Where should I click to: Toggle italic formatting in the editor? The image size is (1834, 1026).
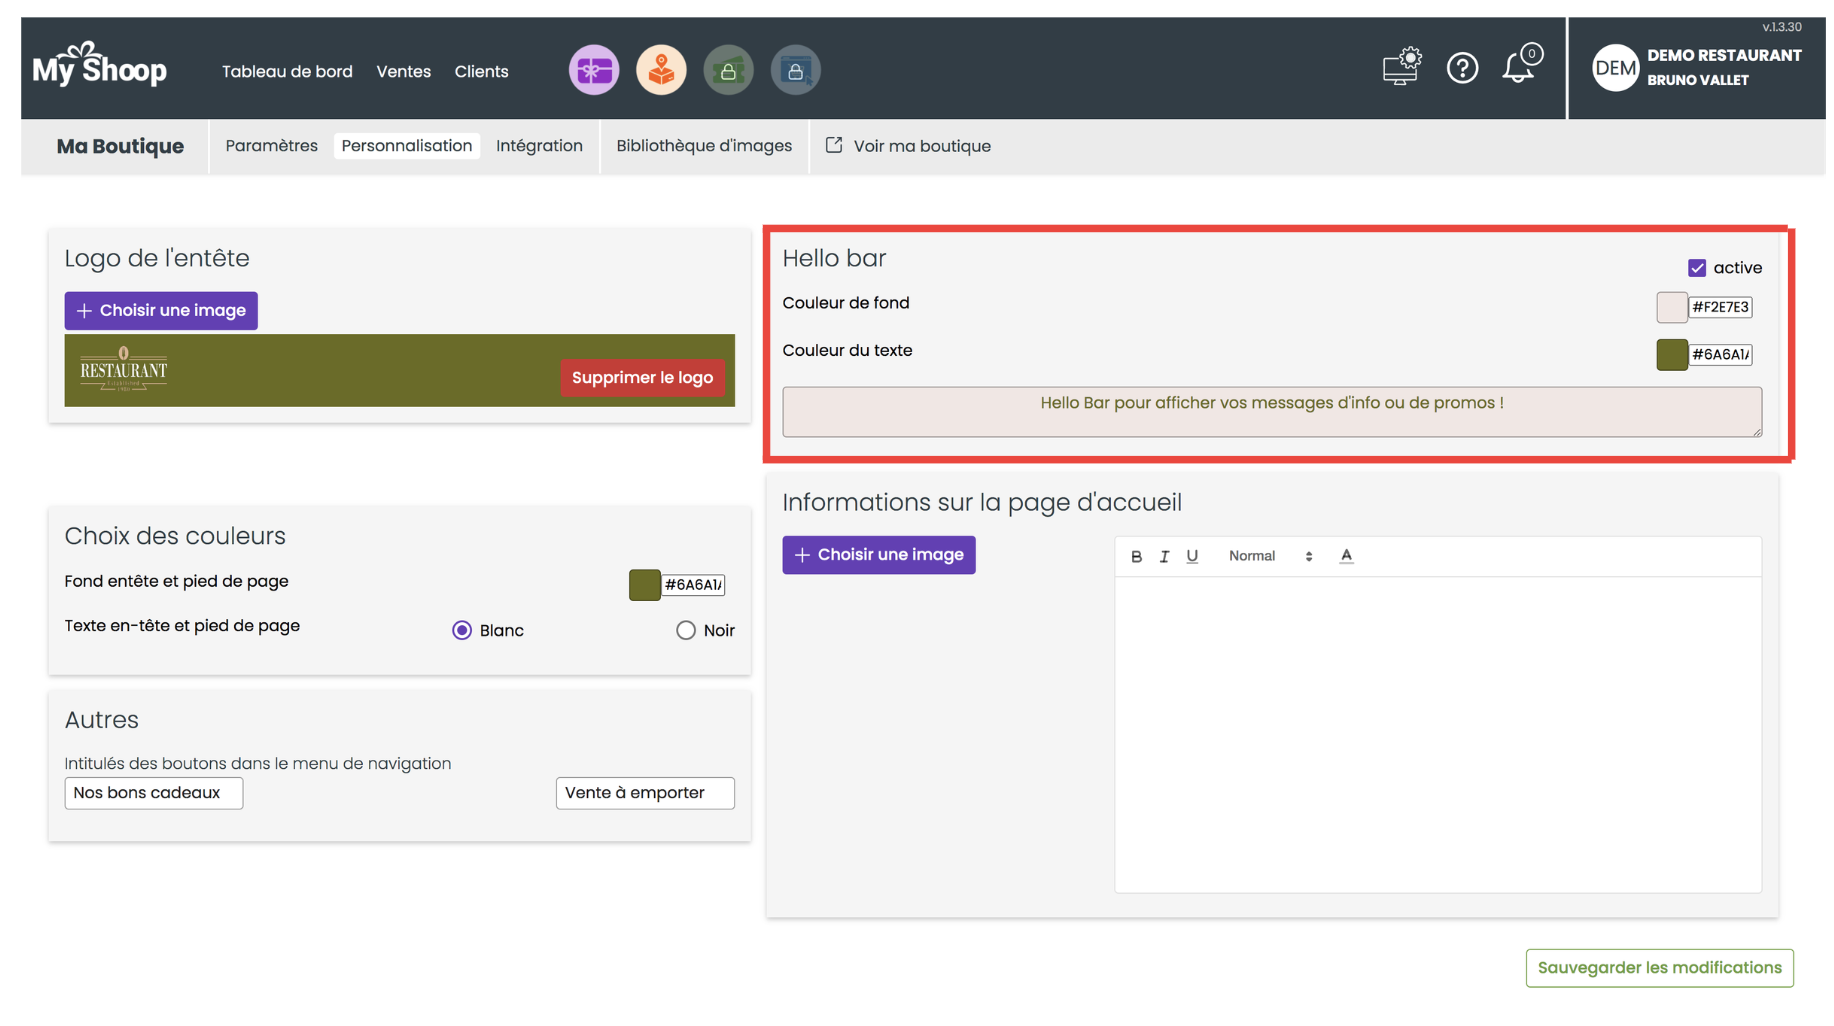click(1164, 556)
